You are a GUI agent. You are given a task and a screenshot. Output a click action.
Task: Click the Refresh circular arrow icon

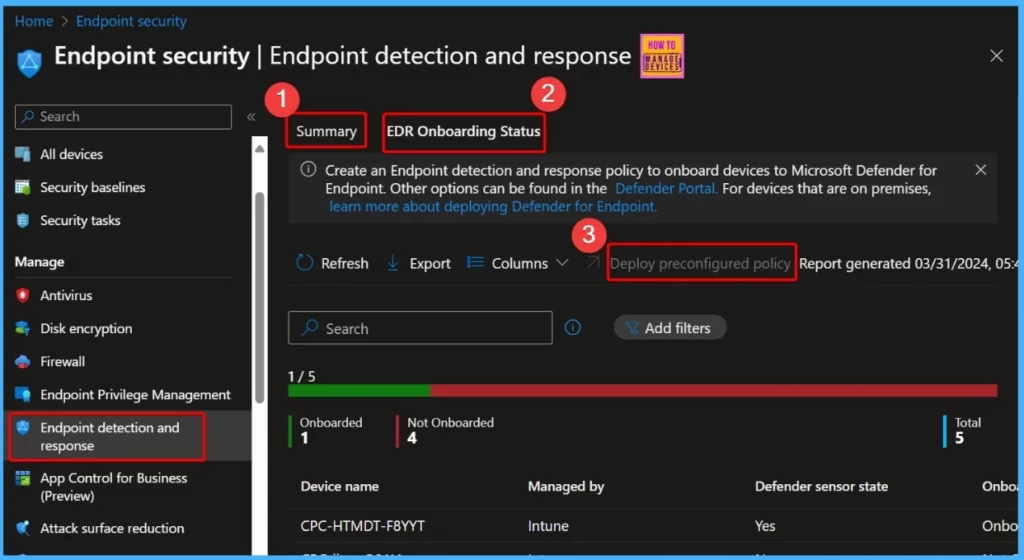click(305, 263)
